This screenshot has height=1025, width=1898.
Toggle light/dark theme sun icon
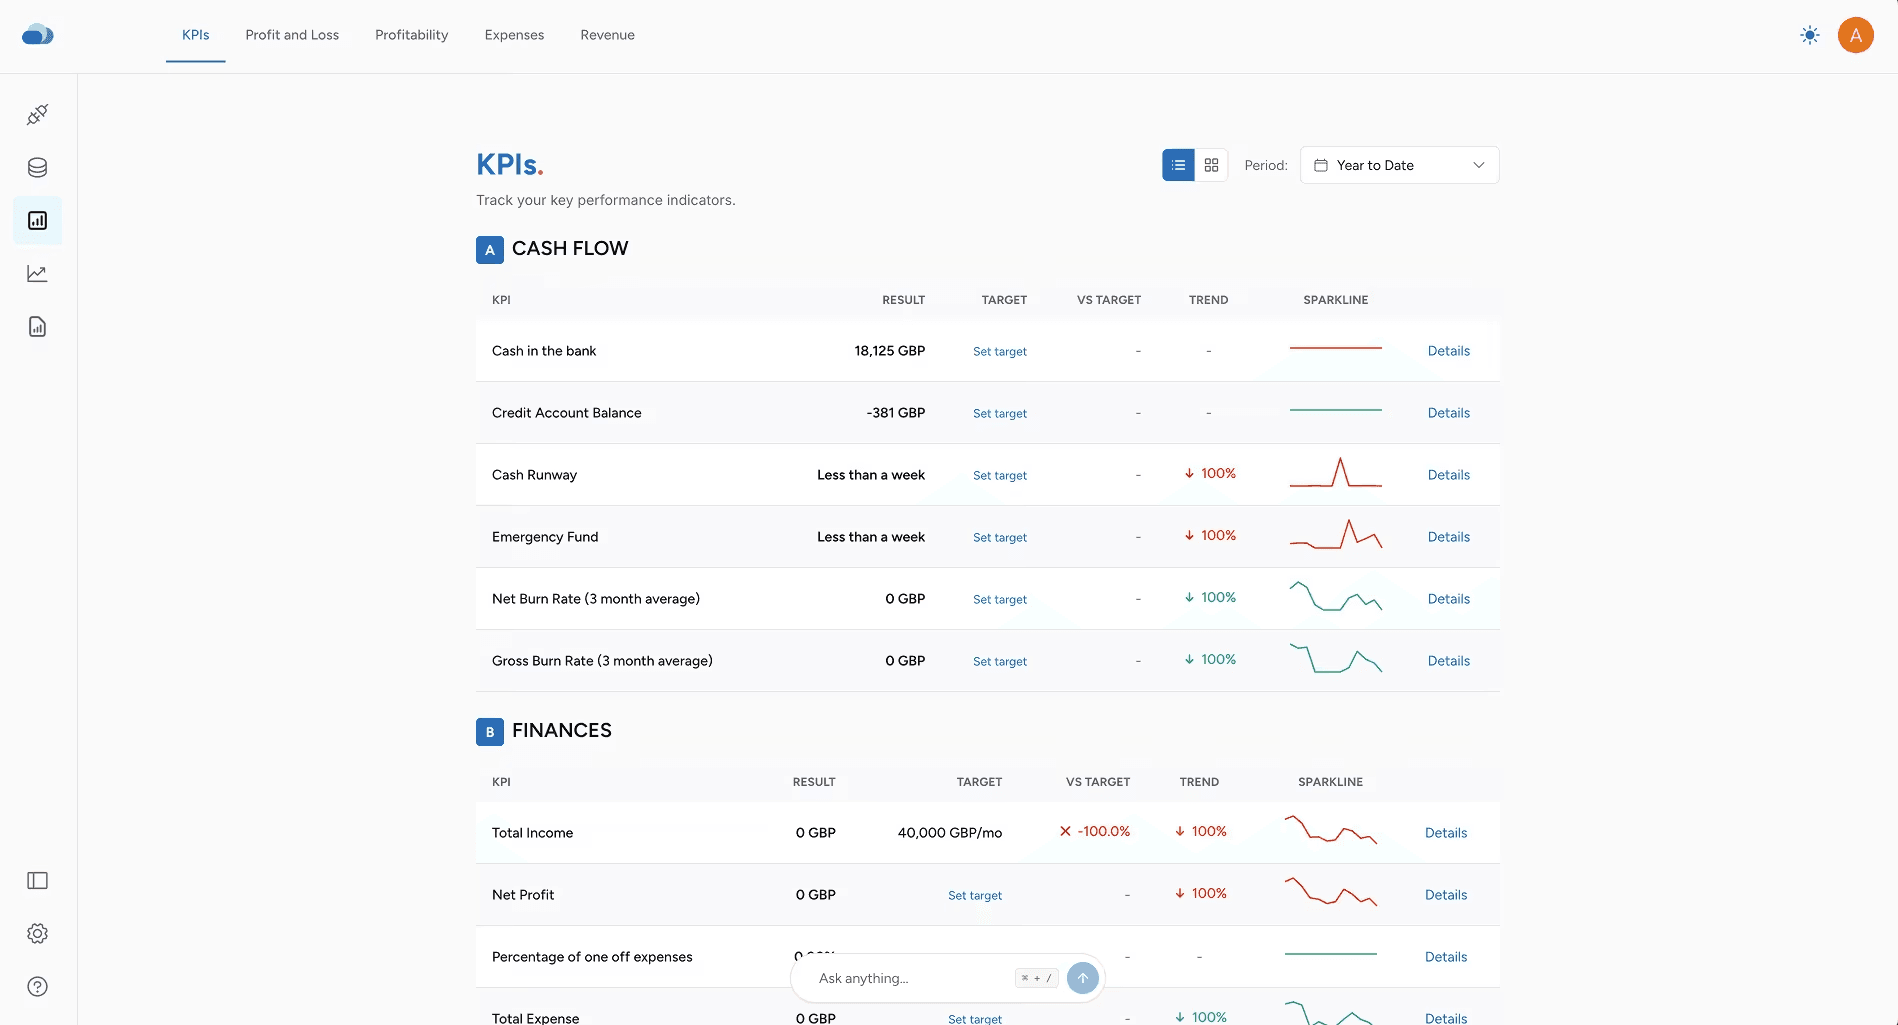point(1809,35)
